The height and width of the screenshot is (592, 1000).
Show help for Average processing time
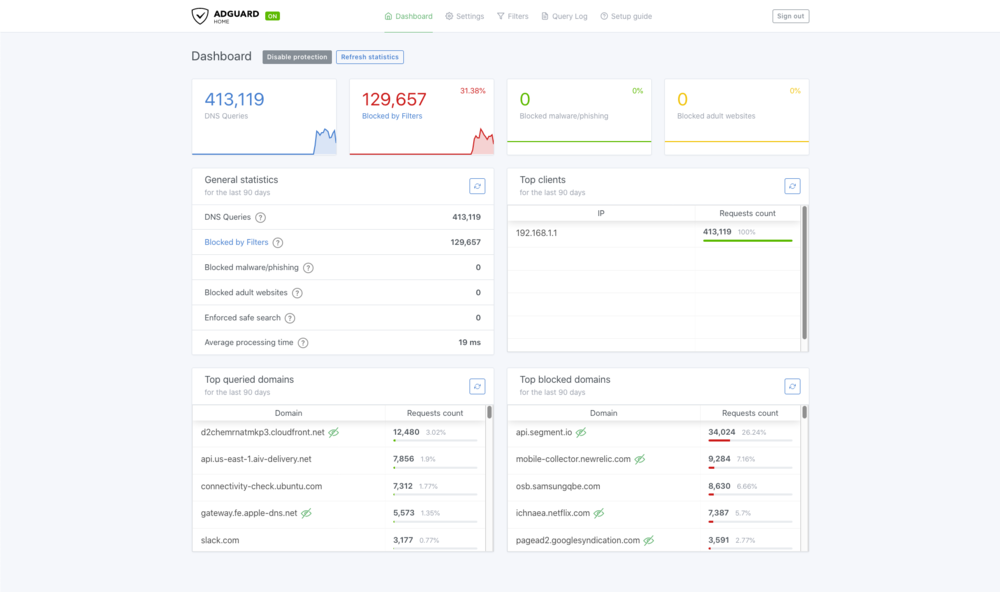coord(303,343)
